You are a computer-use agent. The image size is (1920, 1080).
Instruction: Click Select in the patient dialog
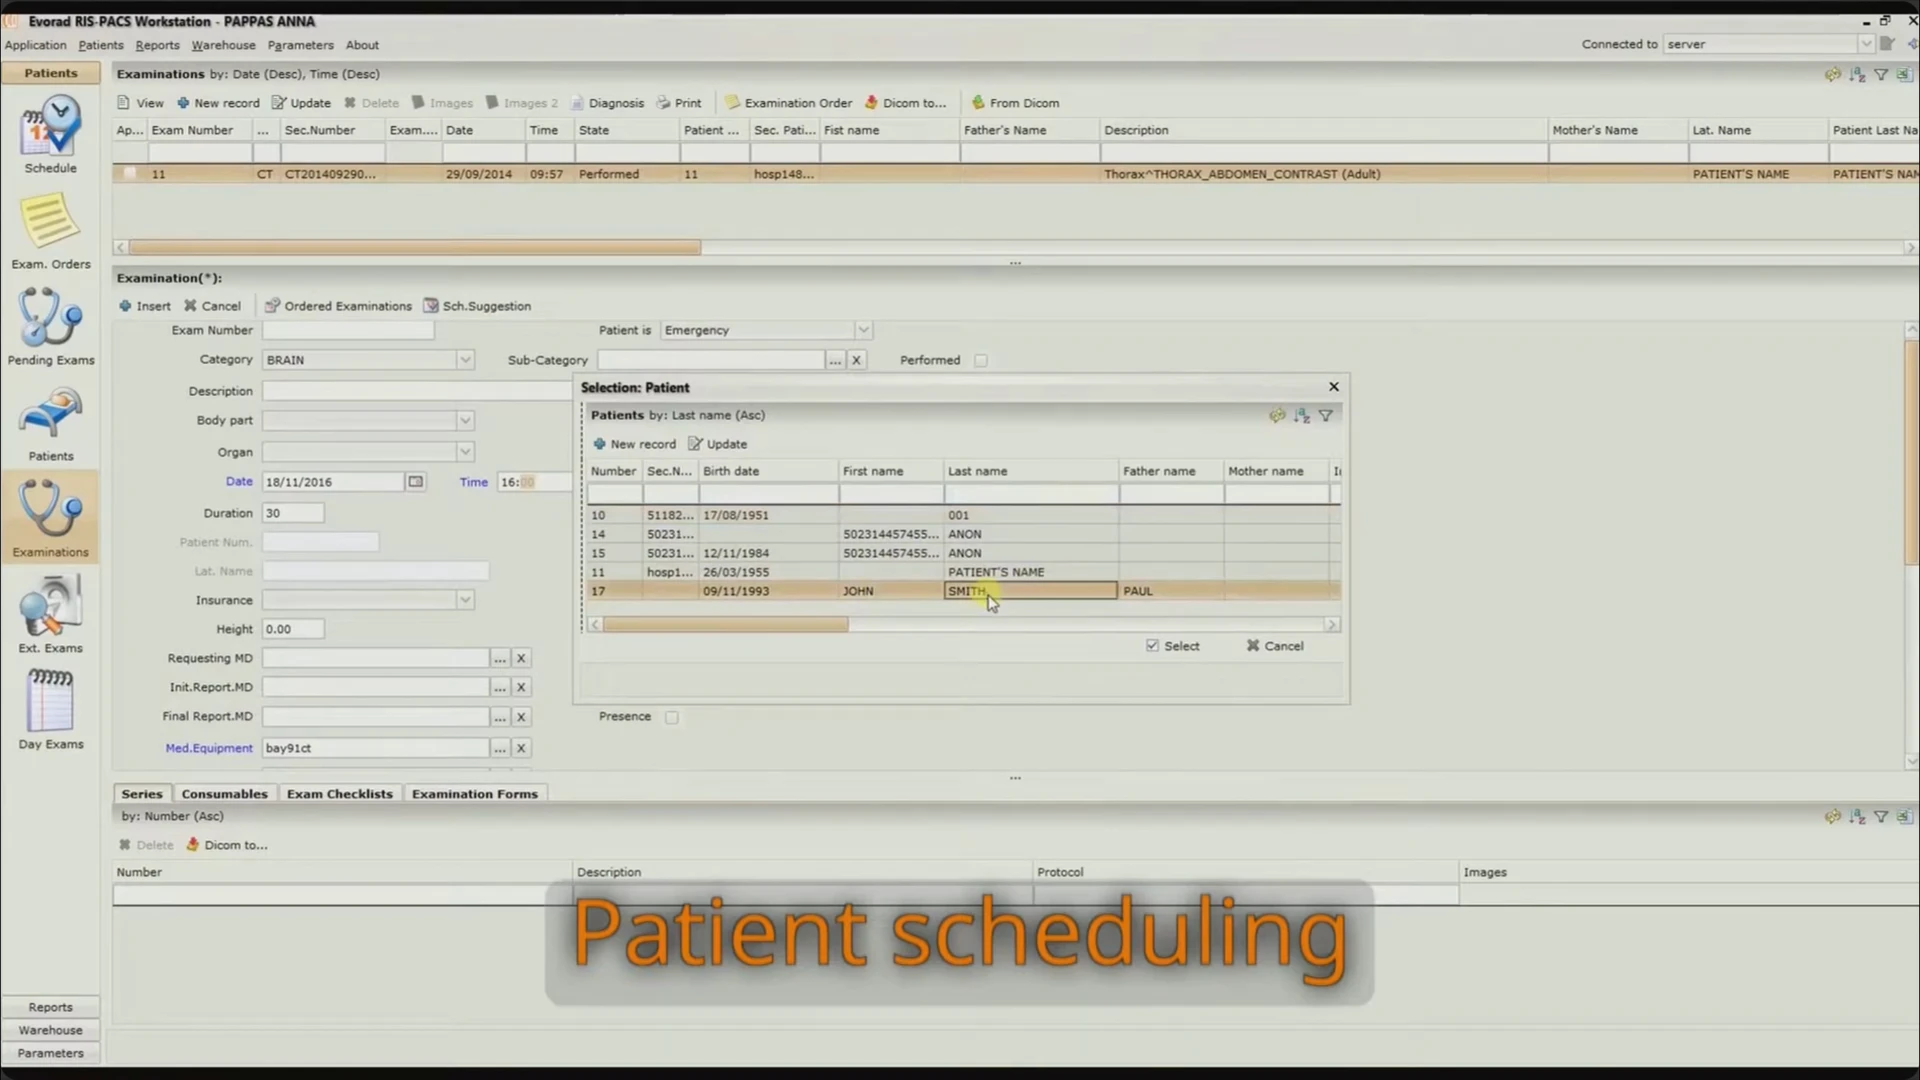[1173, 646]
